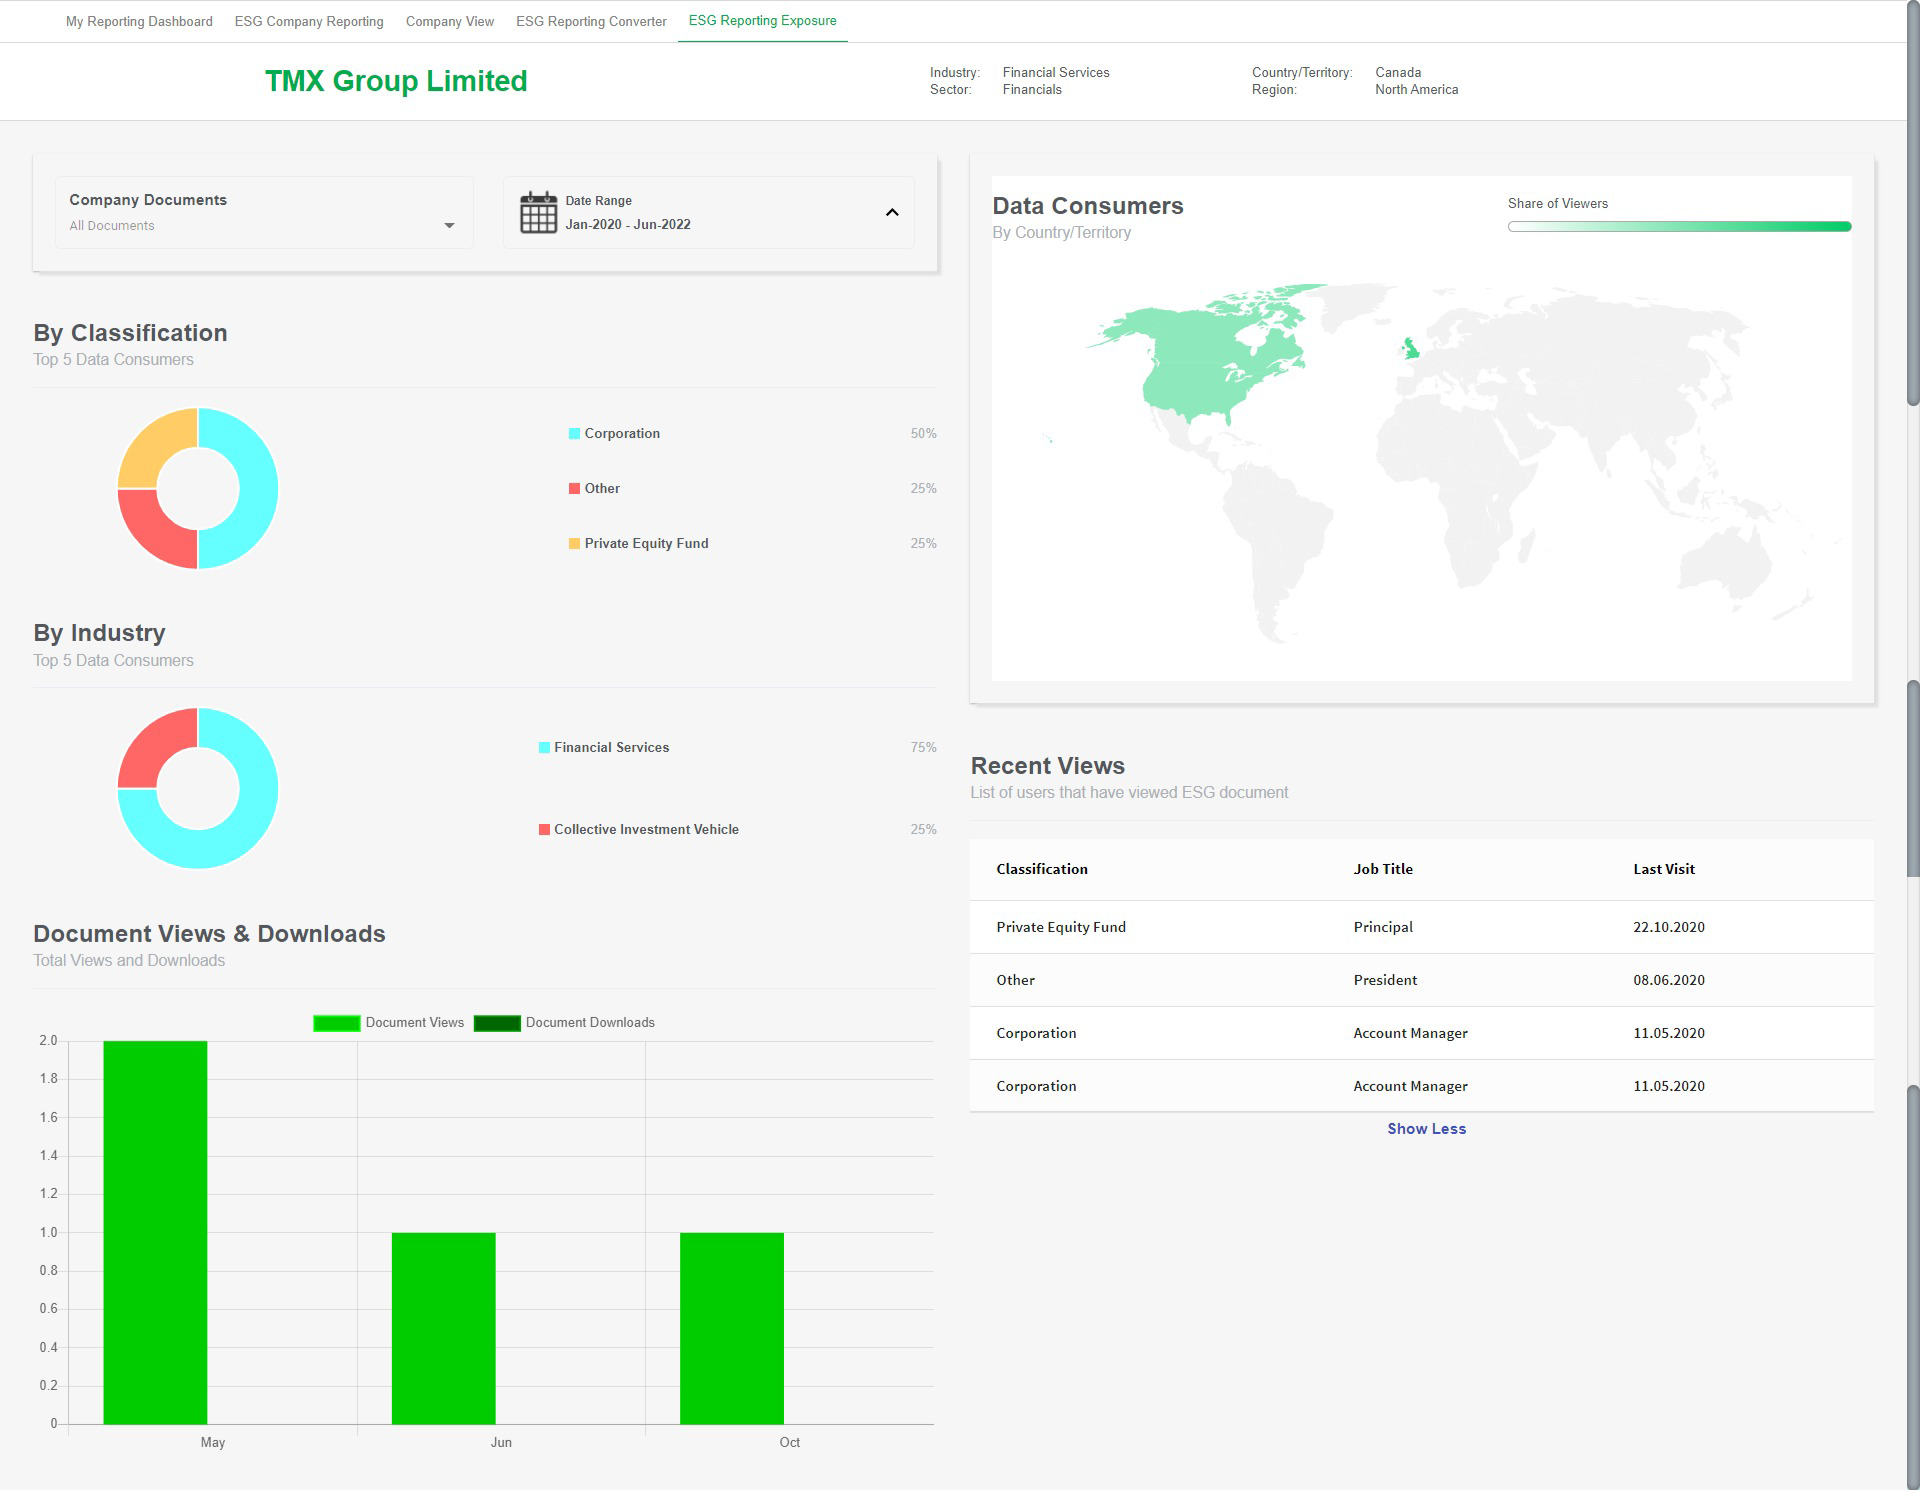1920x1490 pixels.
Task: Click the TMX Group Limited company title
Action: coord(396,81)
